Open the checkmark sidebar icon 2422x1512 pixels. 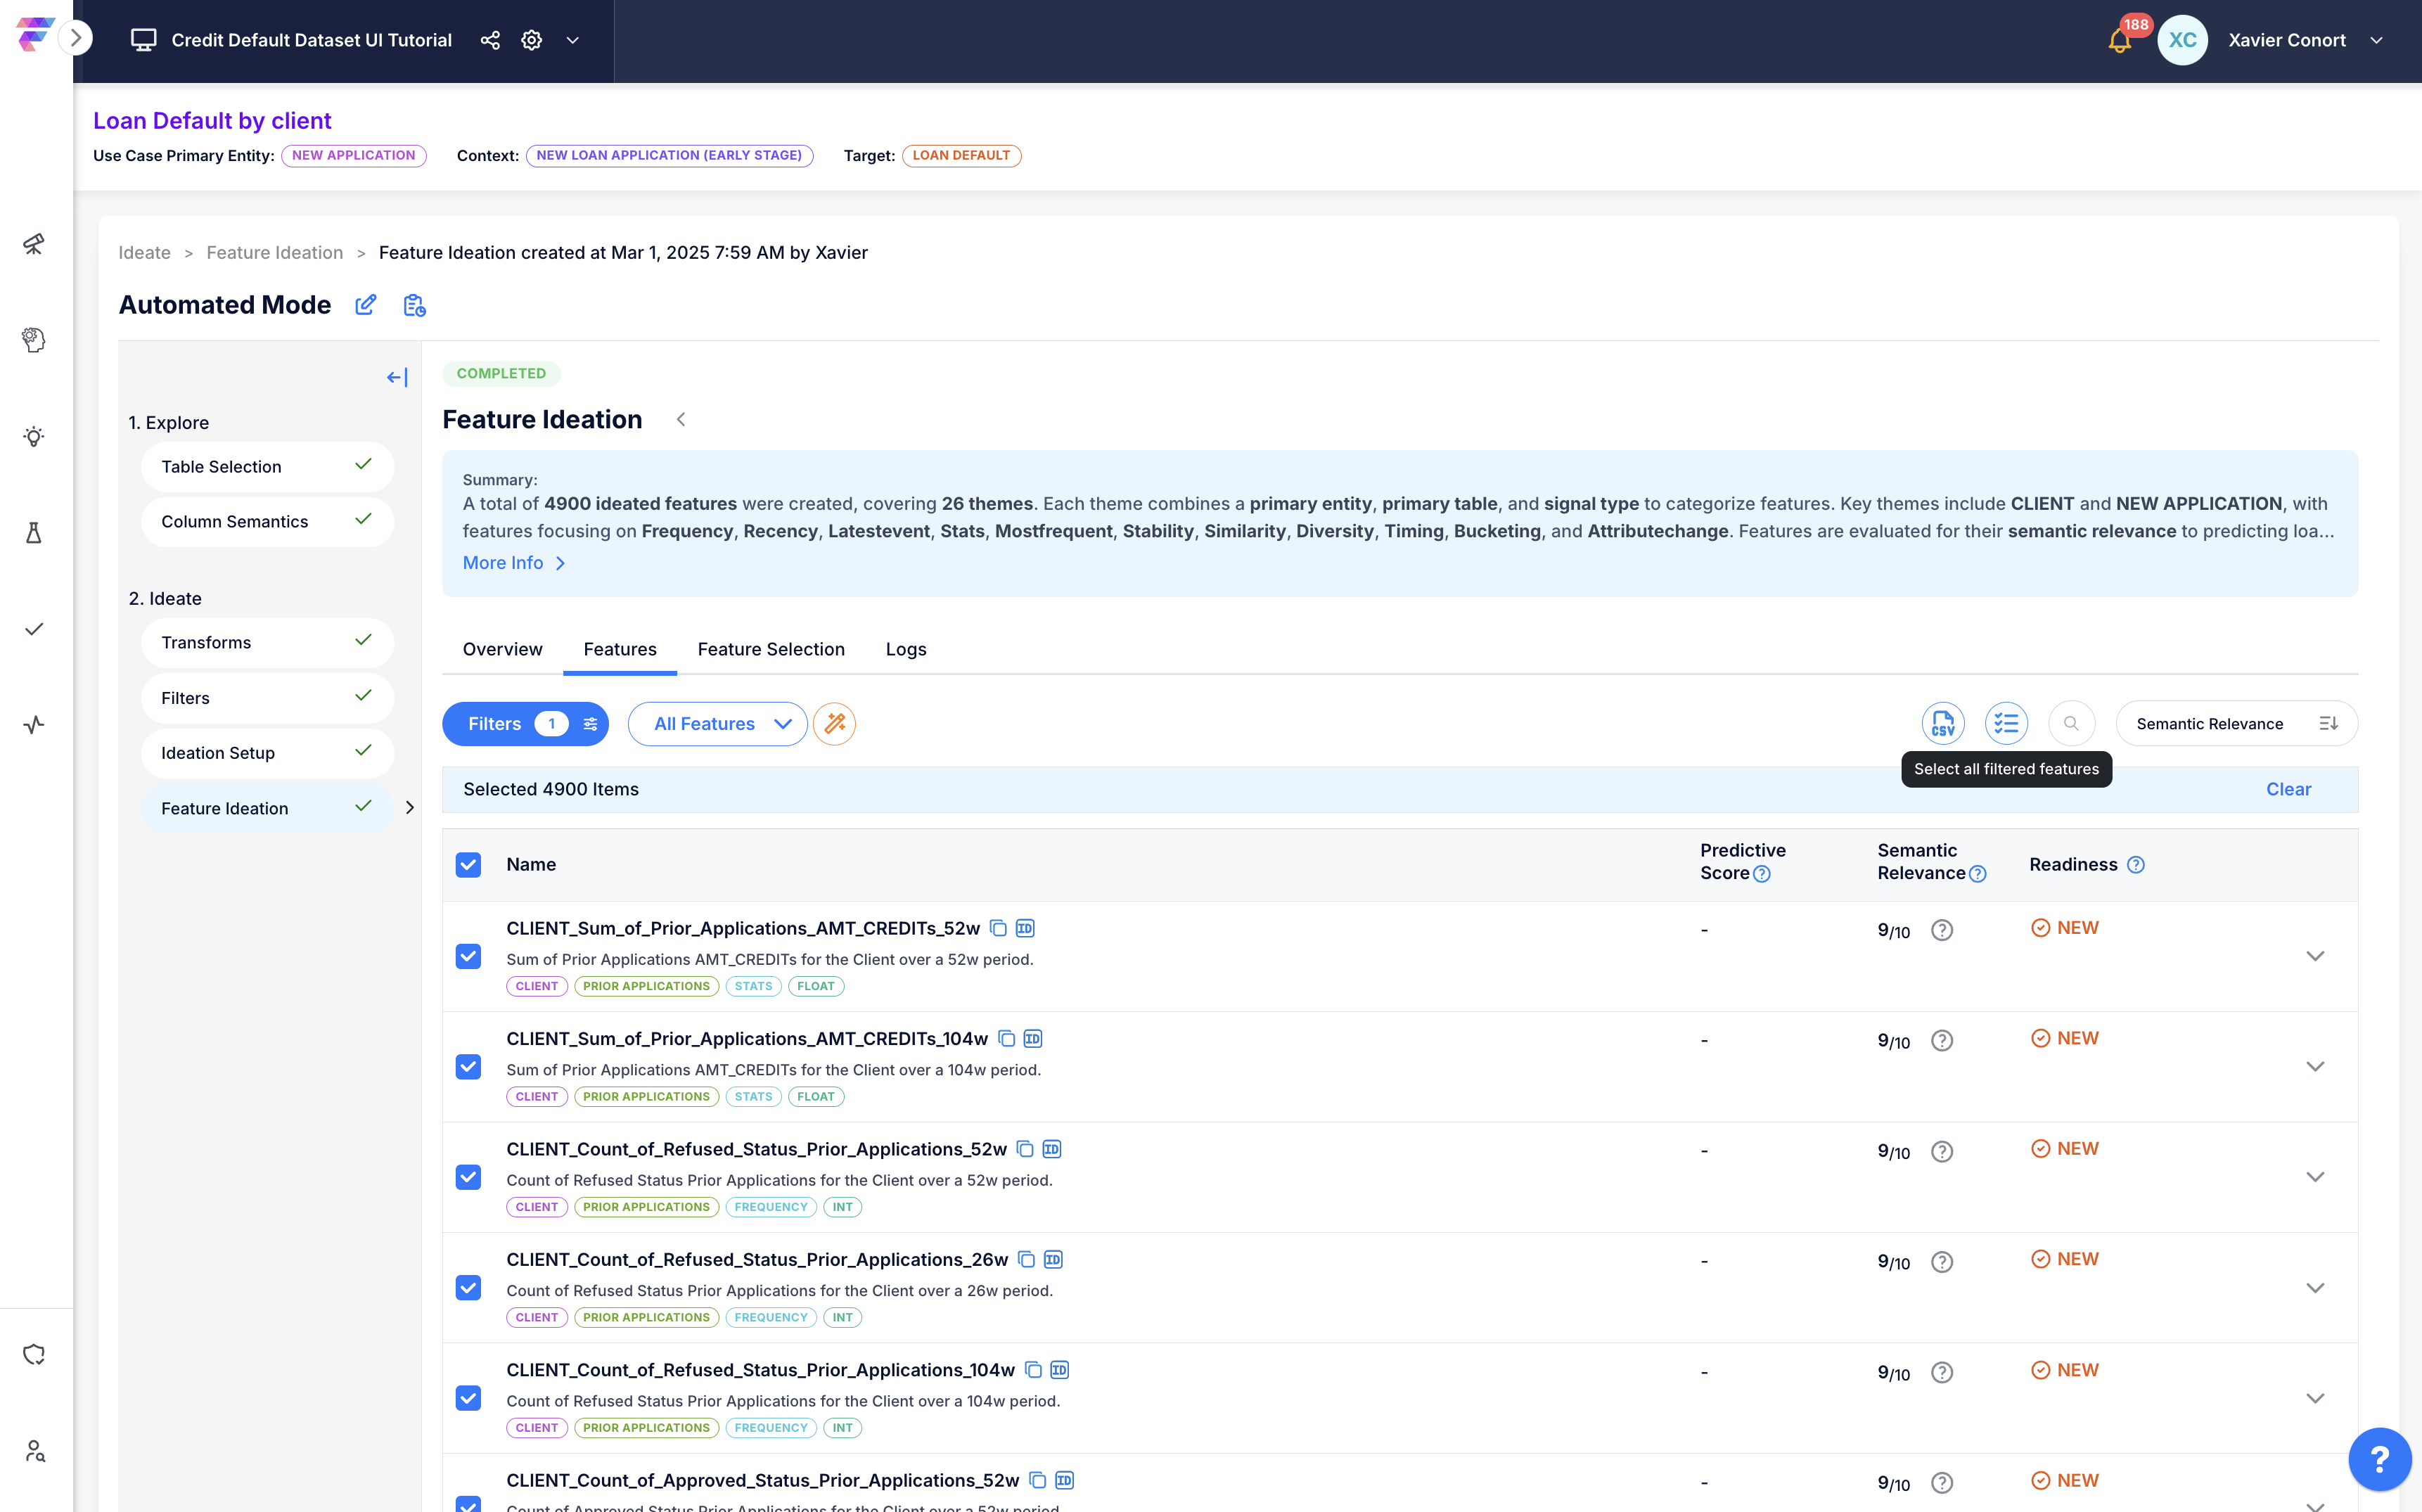(34, 629)
